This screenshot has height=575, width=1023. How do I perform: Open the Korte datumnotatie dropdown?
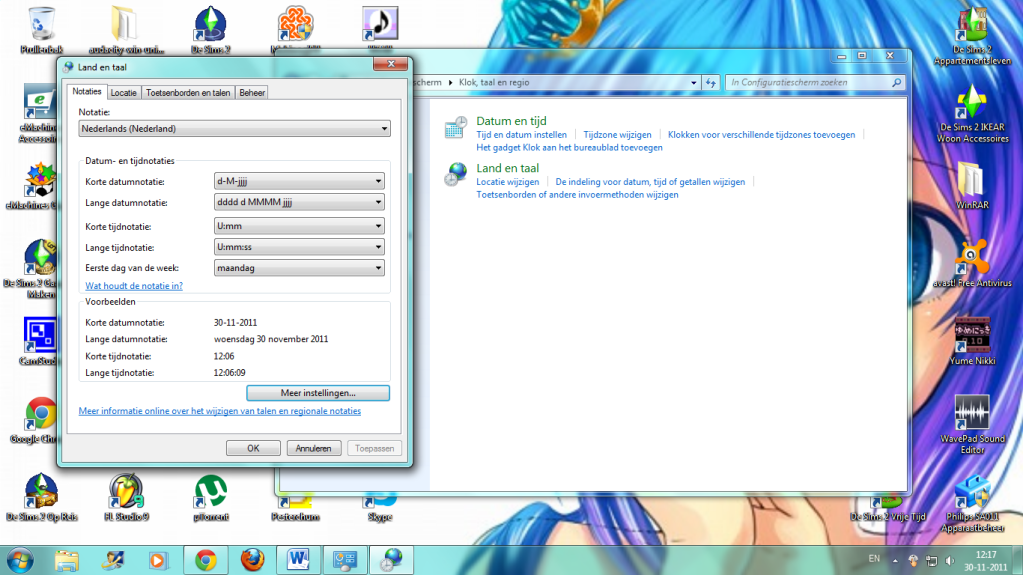pos(300,181)
